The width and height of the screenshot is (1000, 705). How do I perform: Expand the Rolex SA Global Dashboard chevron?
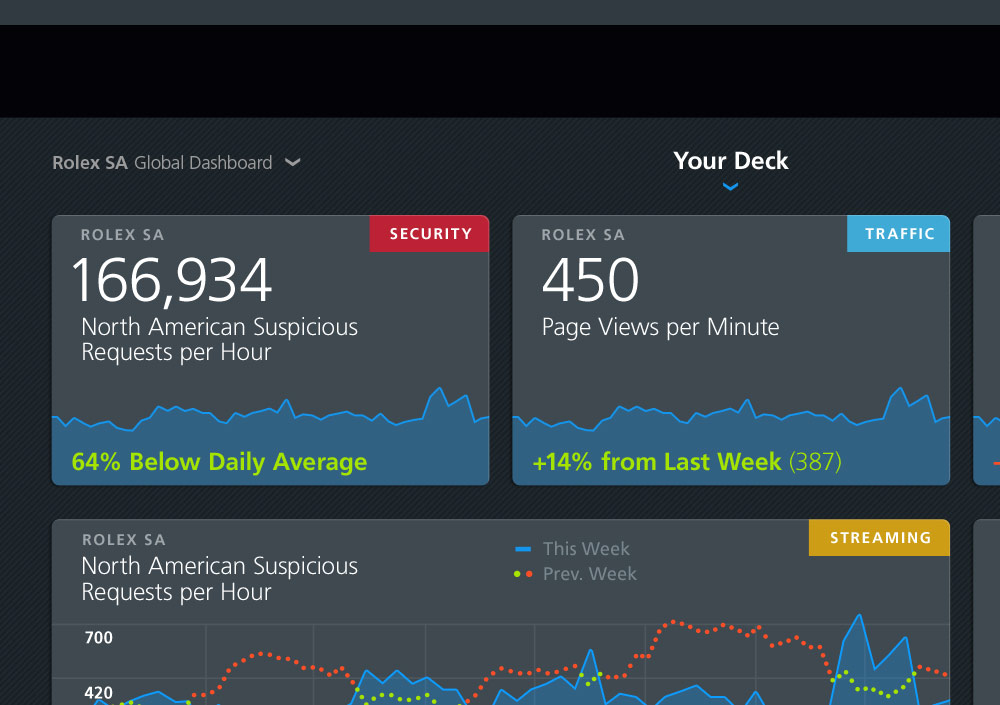click(293, 162)
